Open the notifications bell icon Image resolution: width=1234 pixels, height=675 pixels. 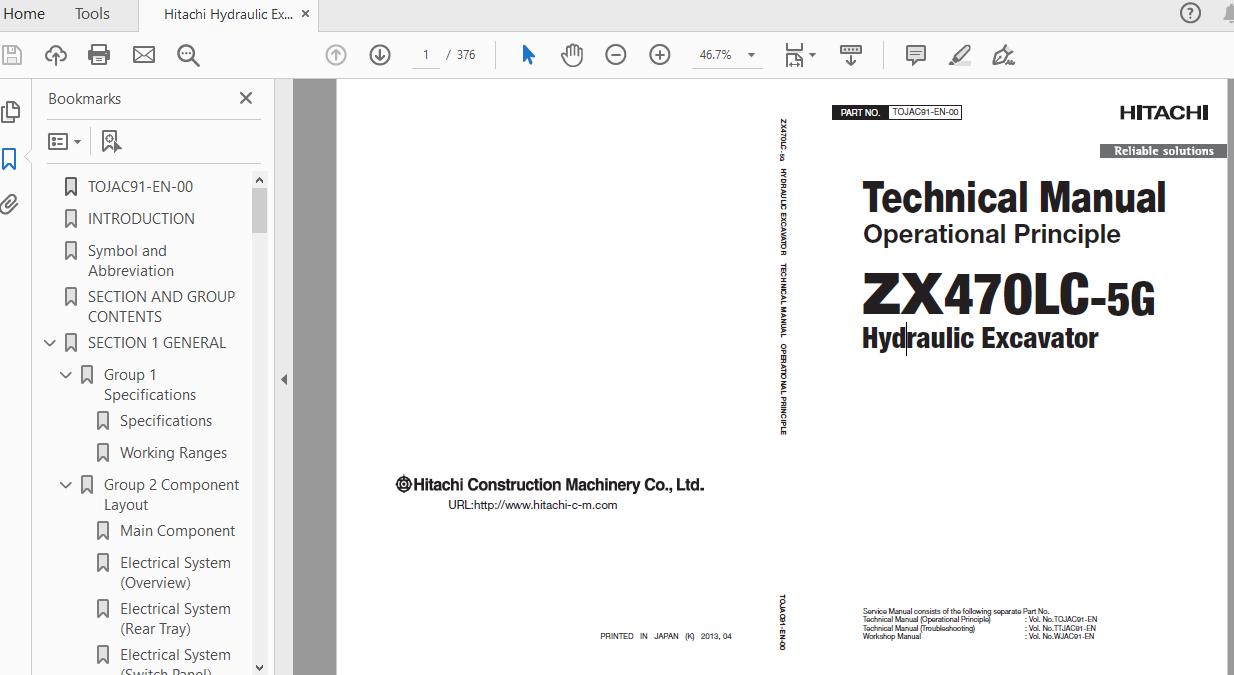1227,13
